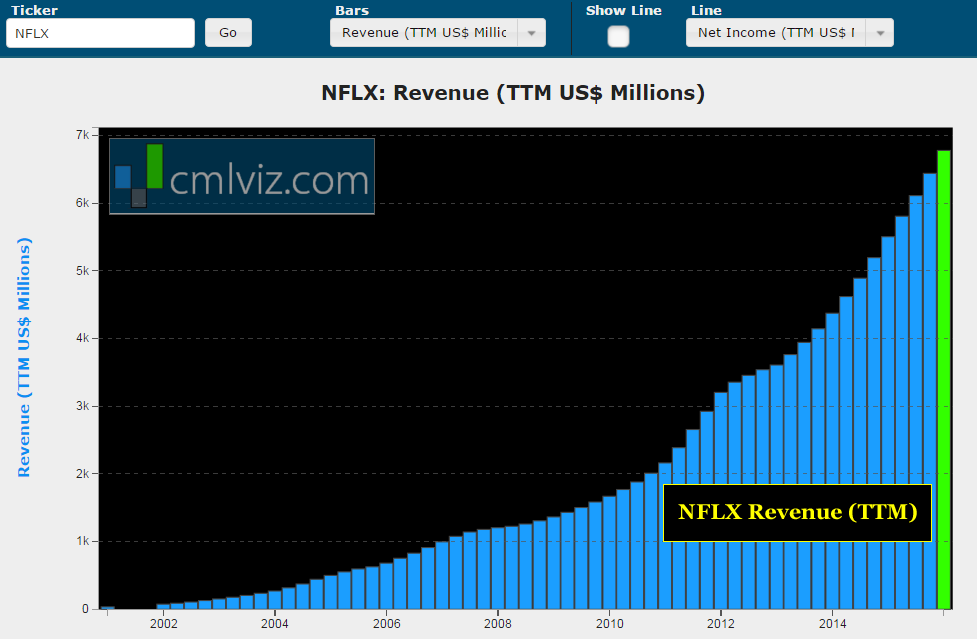Click the '3k' y-axis label
Image resolution: width=977 pixels, height=639 pixels.
82,406
